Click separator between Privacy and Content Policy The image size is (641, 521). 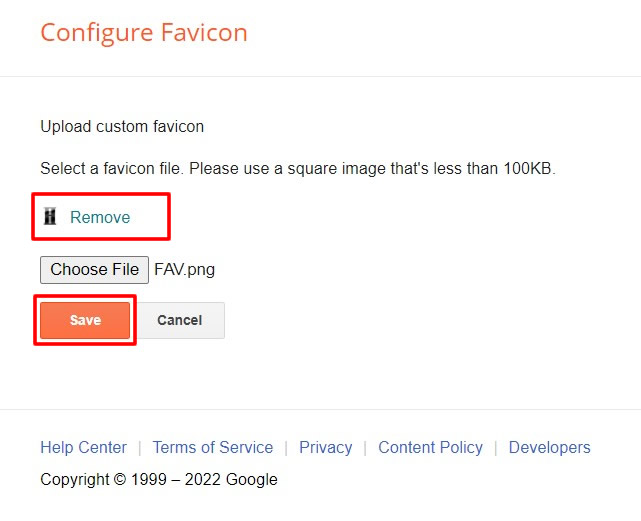365,448
